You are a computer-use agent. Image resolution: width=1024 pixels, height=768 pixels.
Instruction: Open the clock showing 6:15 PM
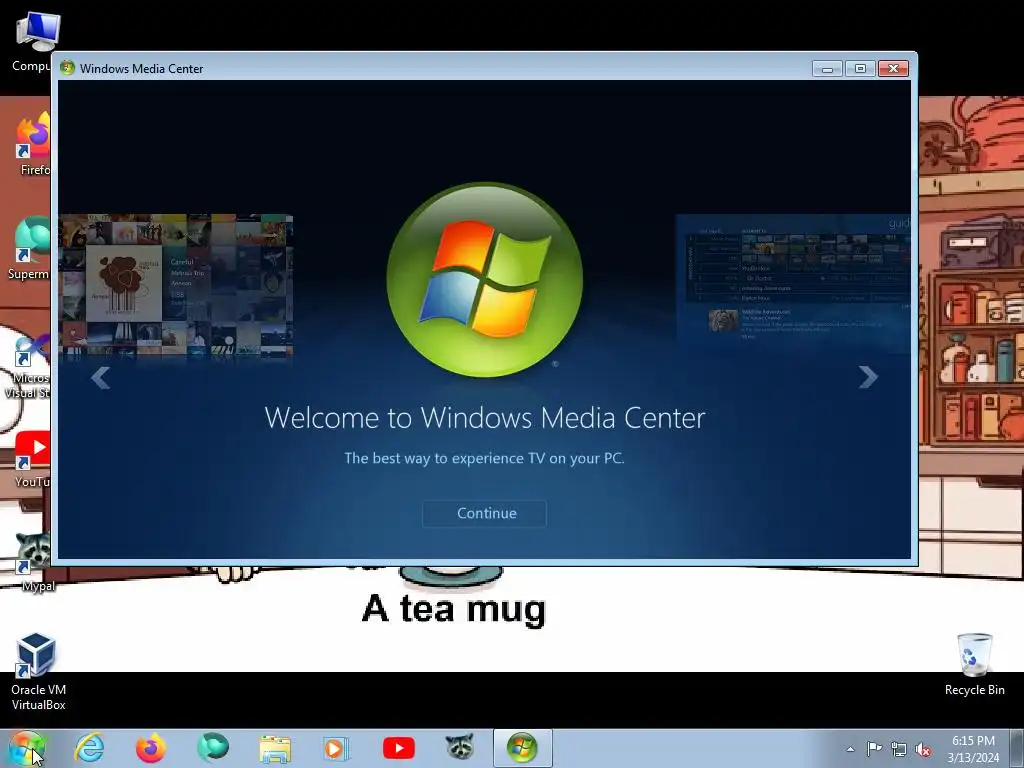973,748
